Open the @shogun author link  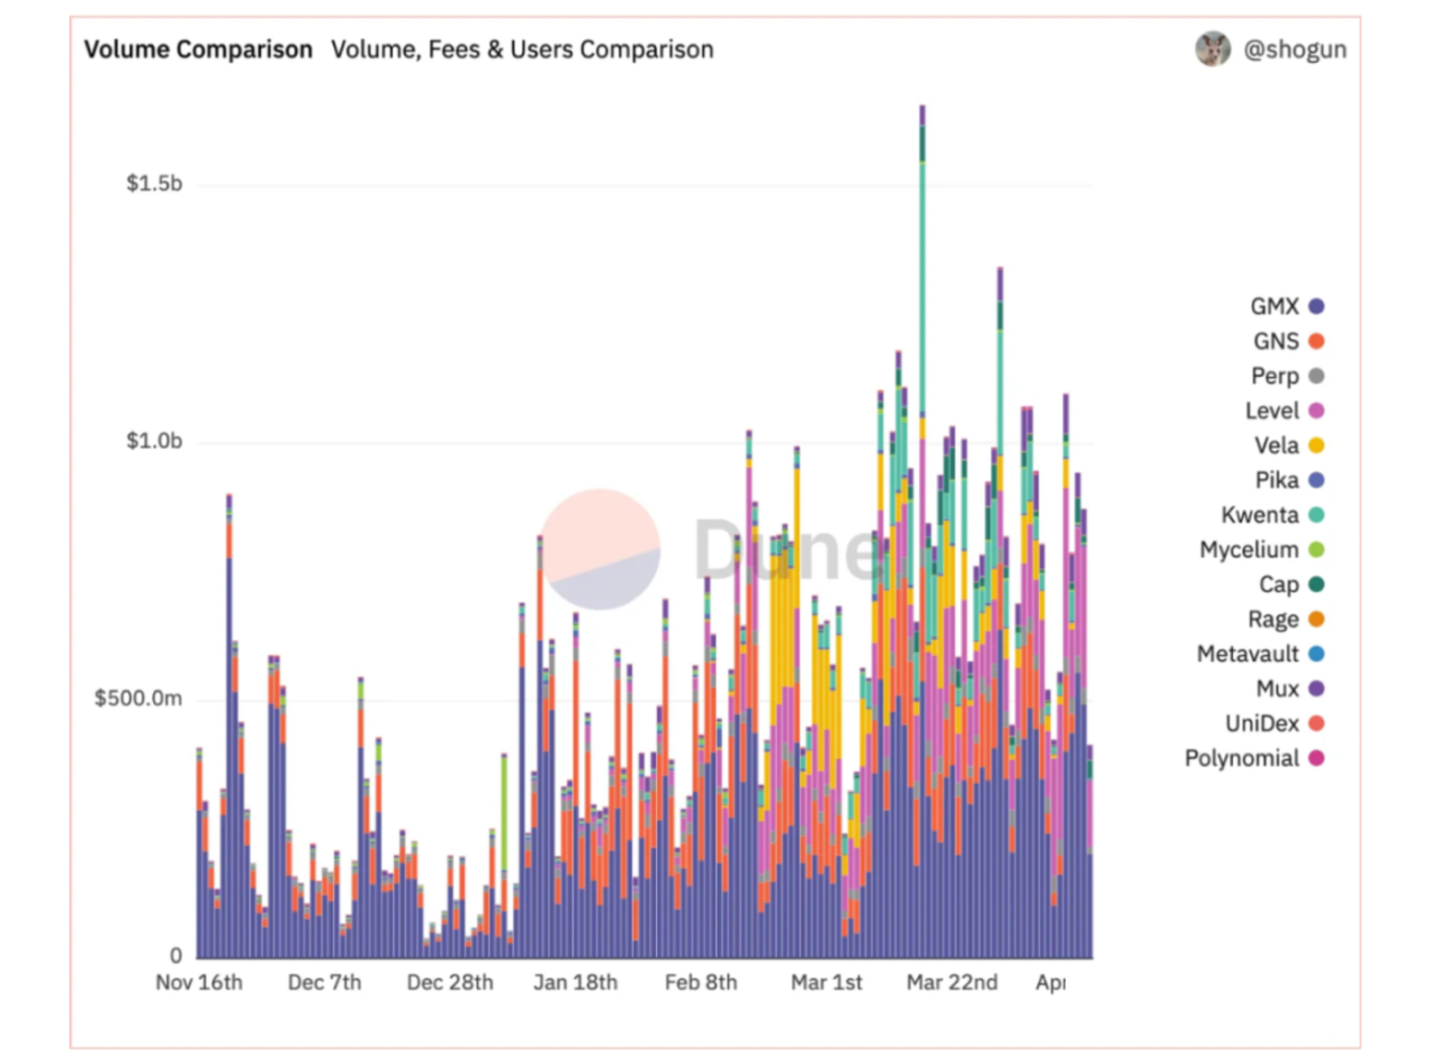1294,50
